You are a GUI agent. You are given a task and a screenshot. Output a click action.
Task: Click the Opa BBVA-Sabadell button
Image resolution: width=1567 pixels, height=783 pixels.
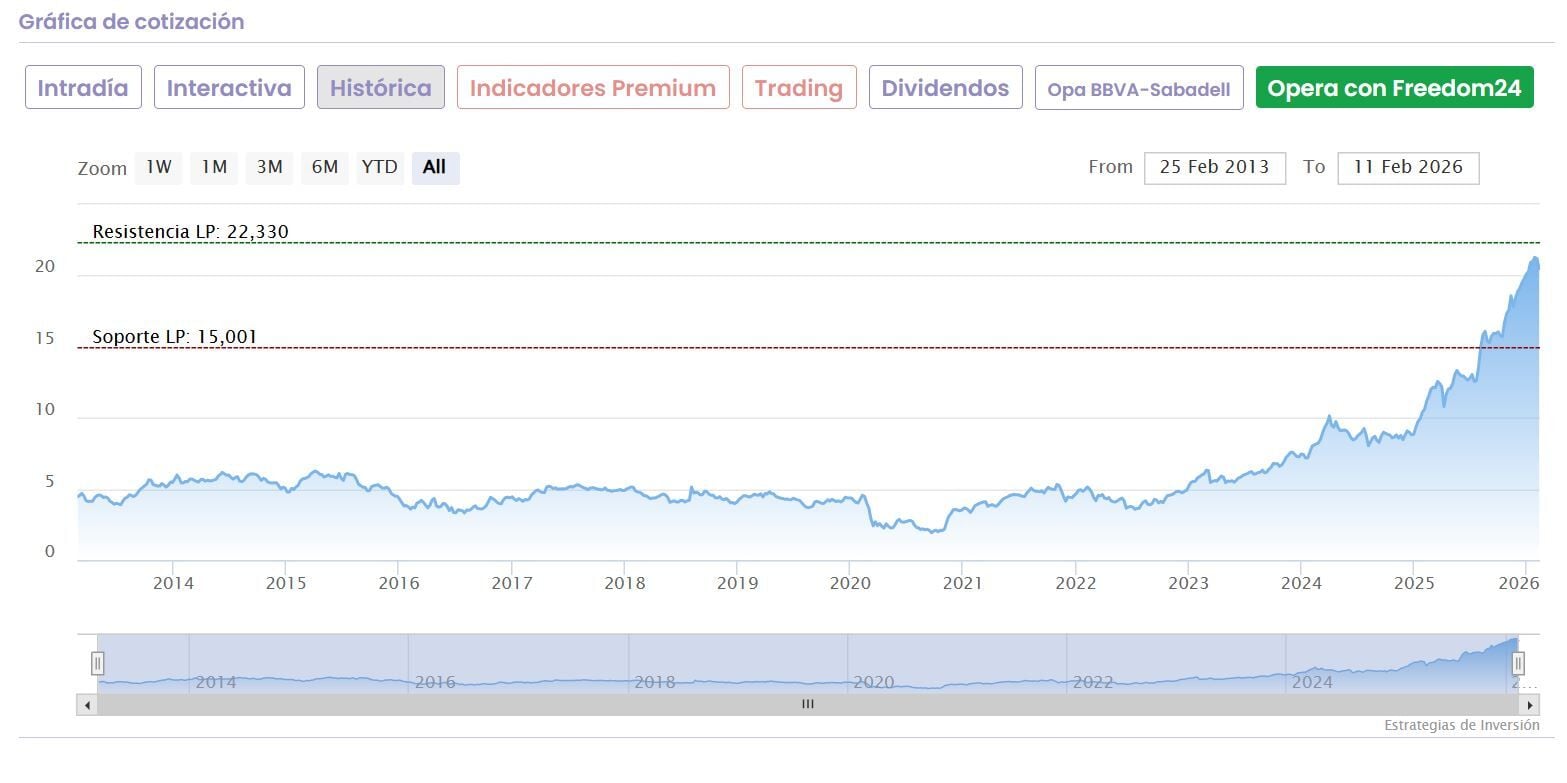[x=1139, y=89]
